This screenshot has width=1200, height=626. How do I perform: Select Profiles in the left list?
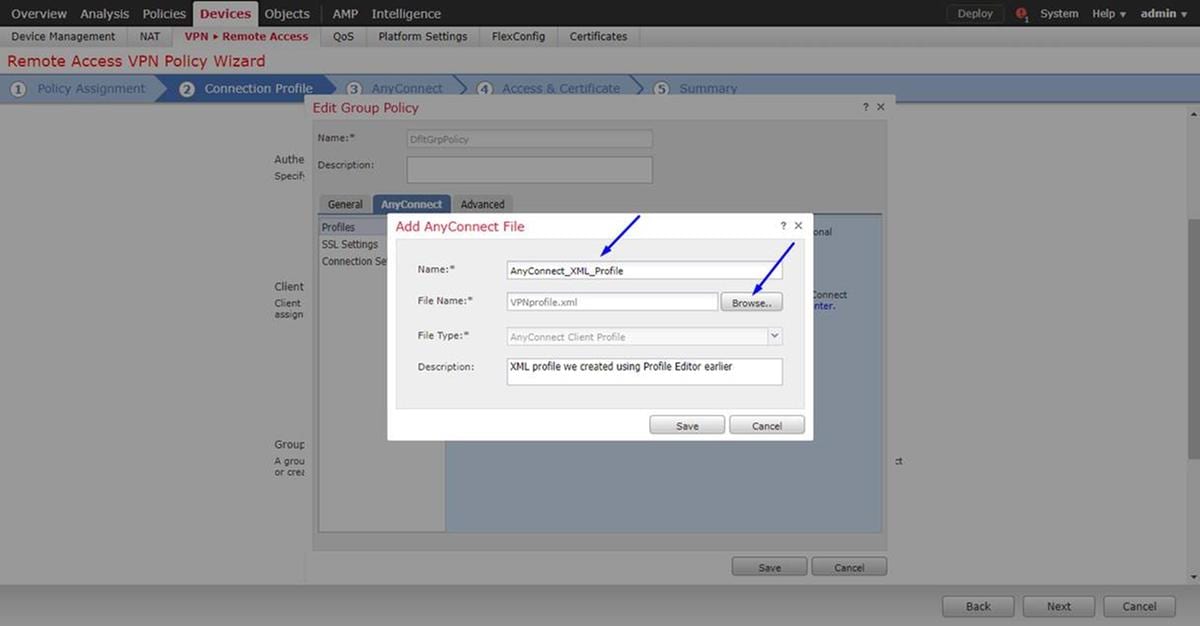[x=353, y=228]
